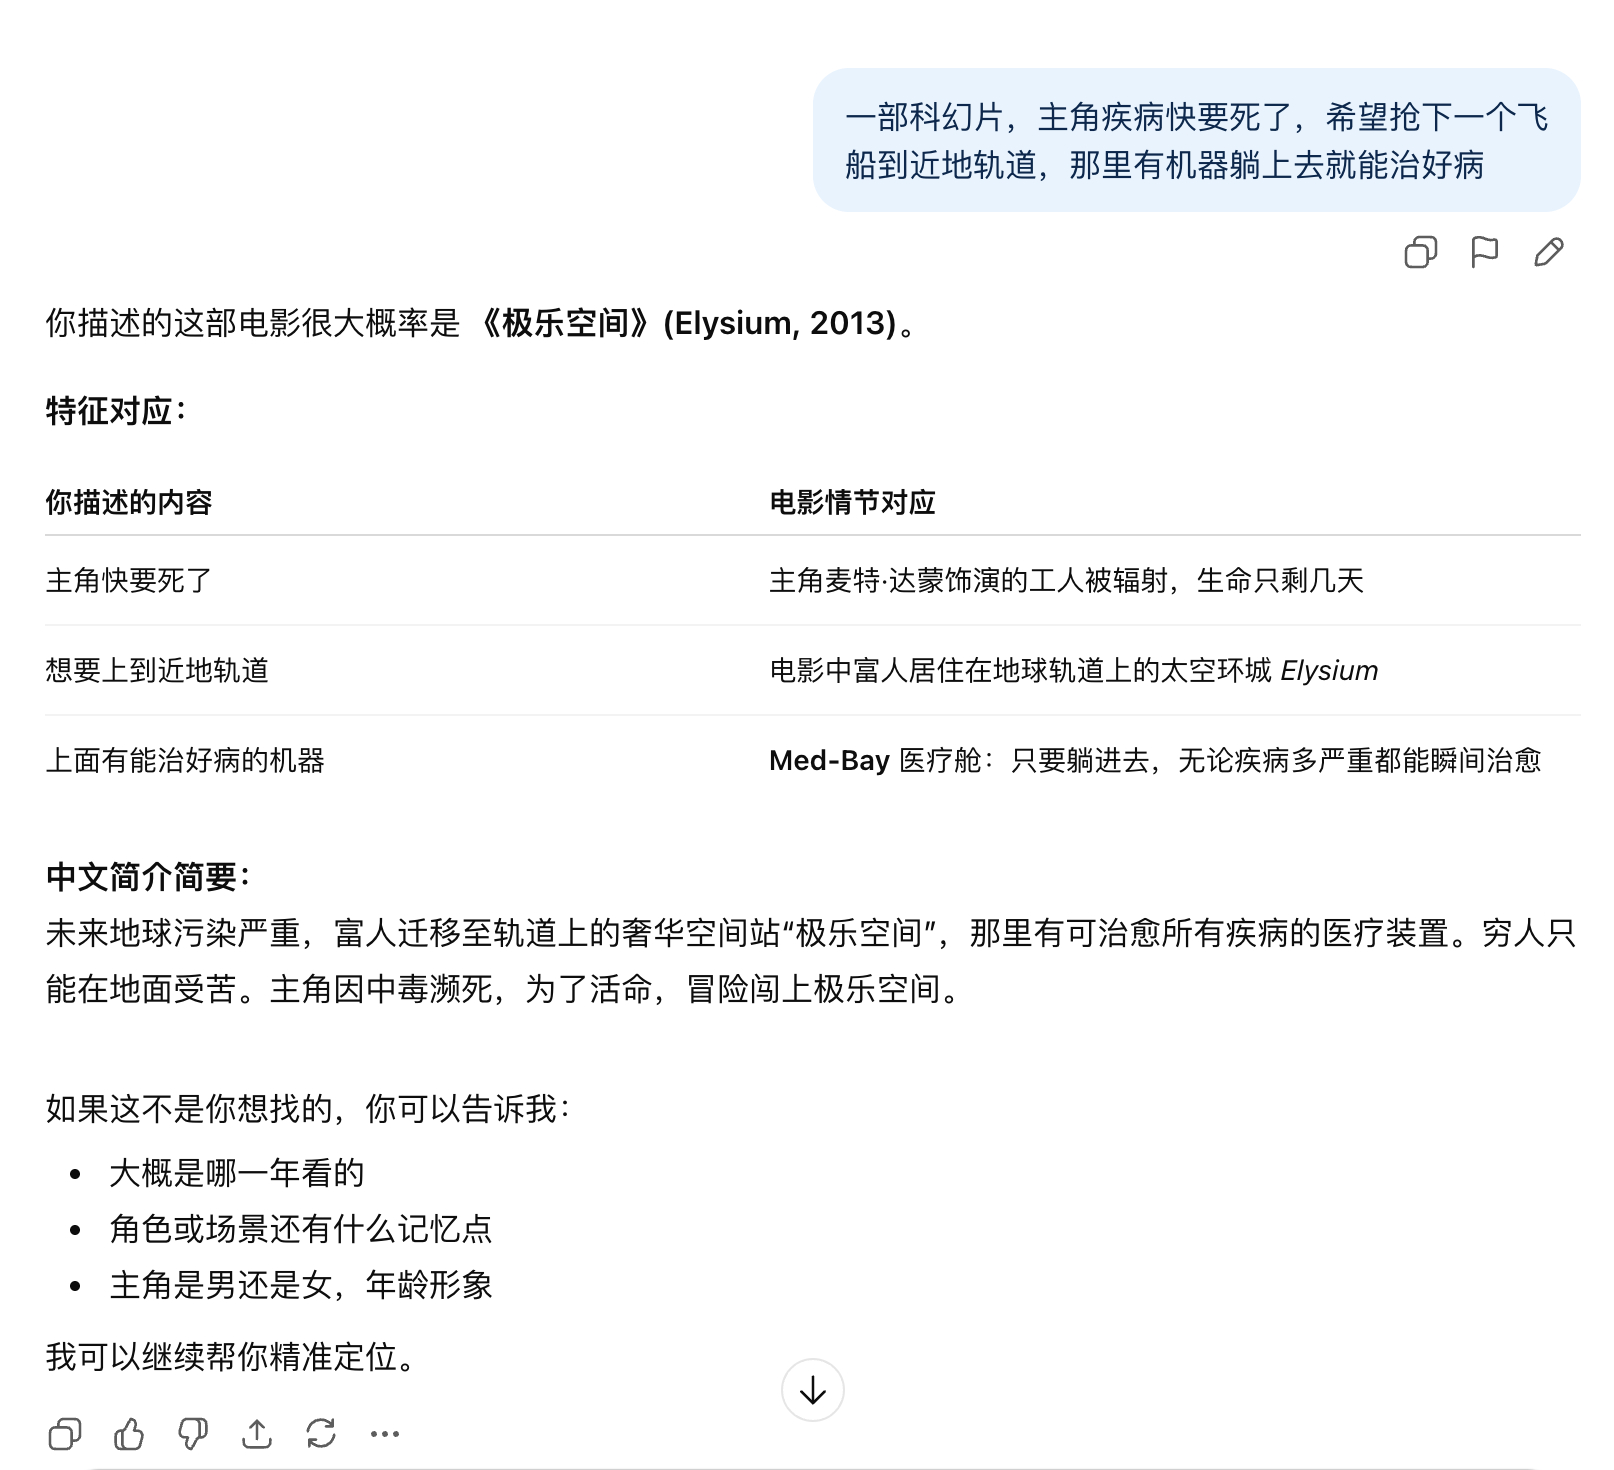The image size is (1614, 1470).
Task: Open more options with the three-dots icon
Action: click(x=385, y=1434)
